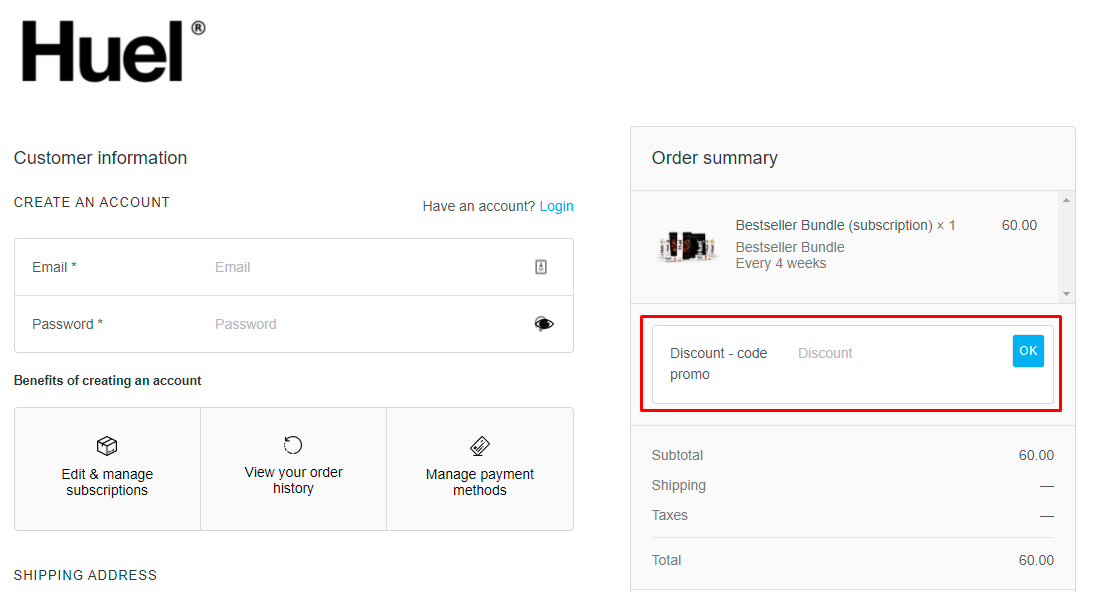Click the 'Total' label

point(666,560)
